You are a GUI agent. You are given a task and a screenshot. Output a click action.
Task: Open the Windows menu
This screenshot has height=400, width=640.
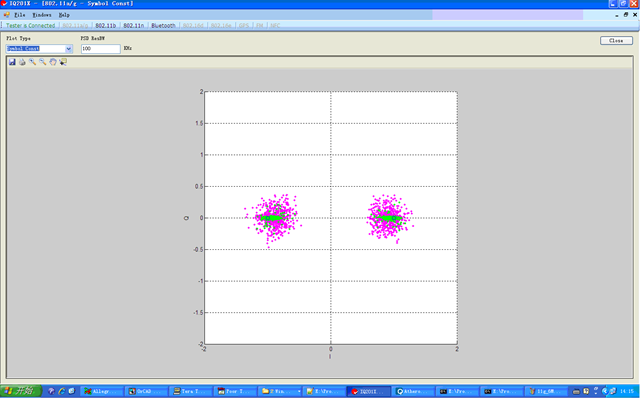point(42,15)
